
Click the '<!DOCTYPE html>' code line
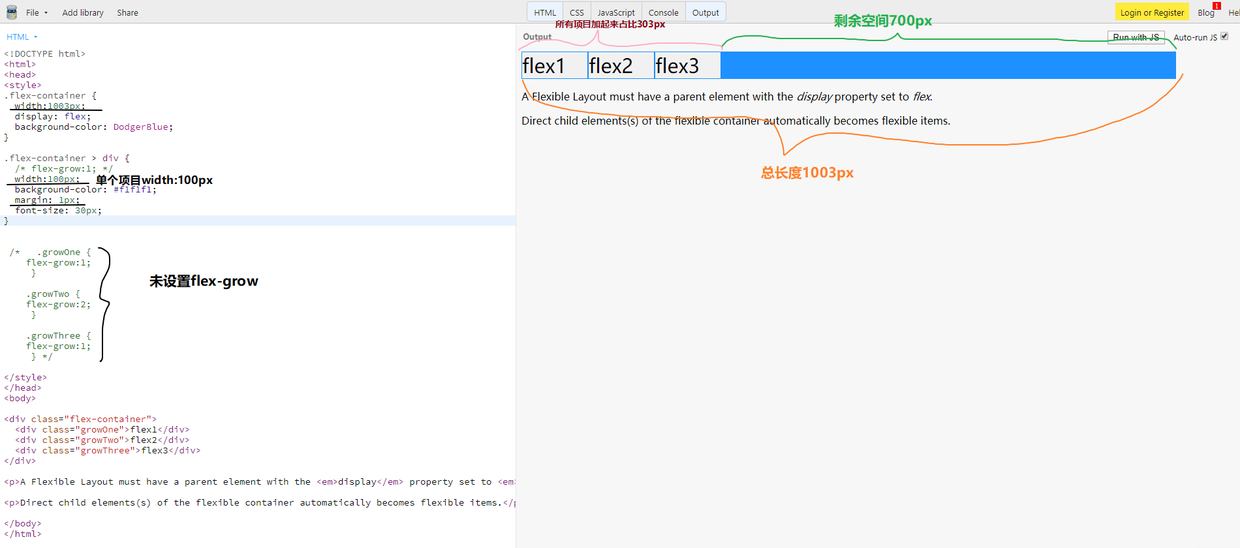[x=45, y=54]
